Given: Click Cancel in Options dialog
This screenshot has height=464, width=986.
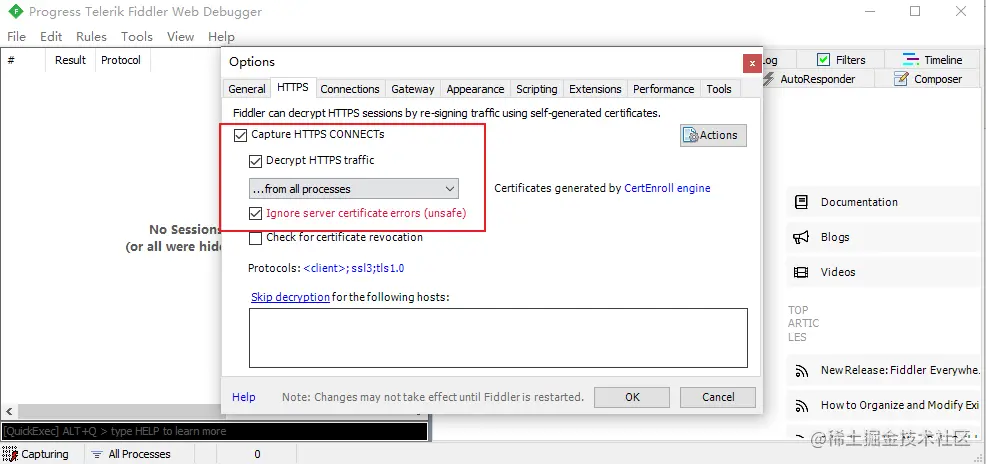Looking at the screenshot, I should coord(717,397).
